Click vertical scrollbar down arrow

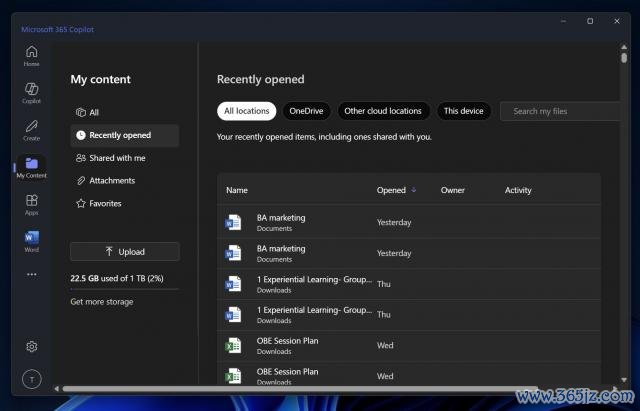tap(624, 380)
